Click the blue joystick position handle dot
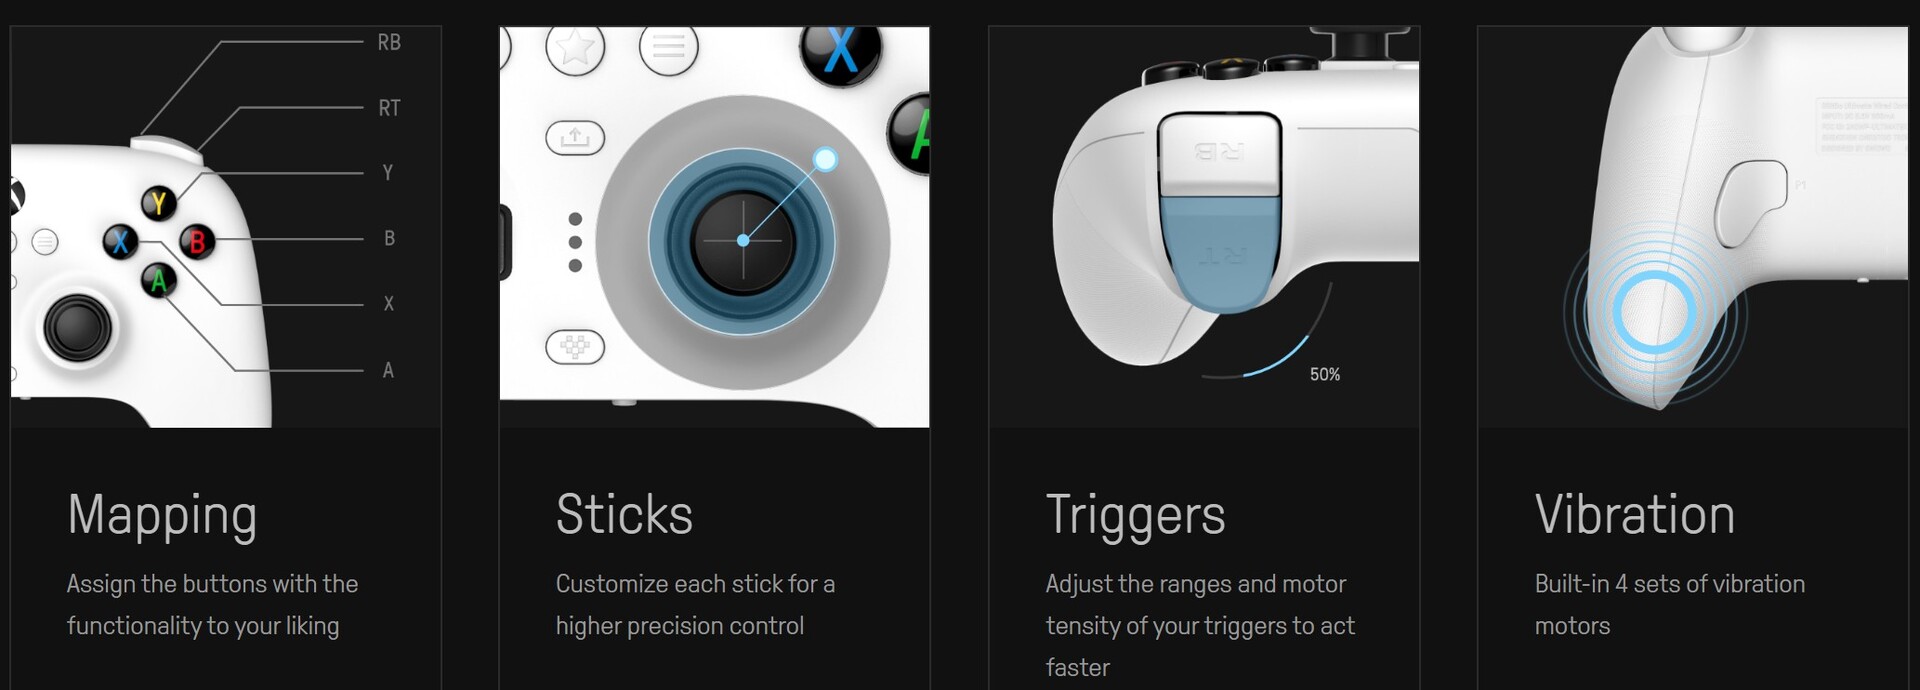Viewport: 1920px width, 690px height. coord(825,159)
